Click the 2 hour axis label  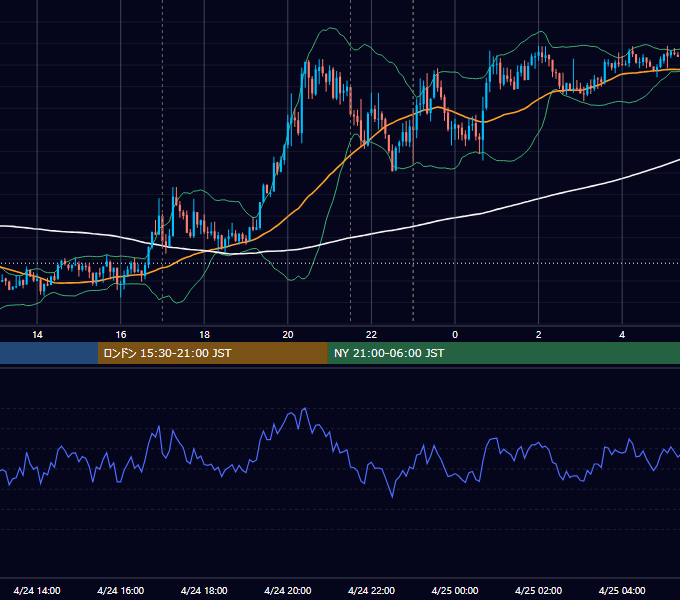(539, 335)
